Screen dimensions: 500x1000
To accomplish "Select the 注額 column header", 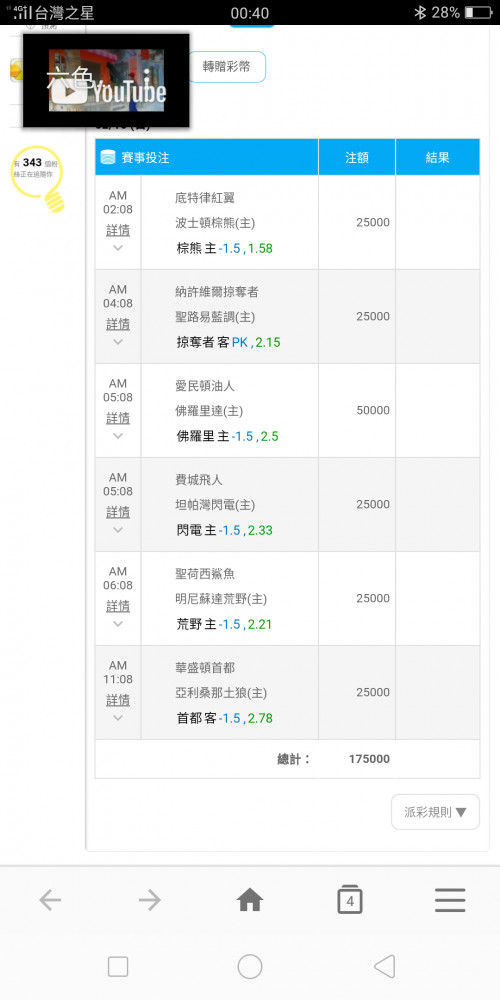I will [357, 157].
